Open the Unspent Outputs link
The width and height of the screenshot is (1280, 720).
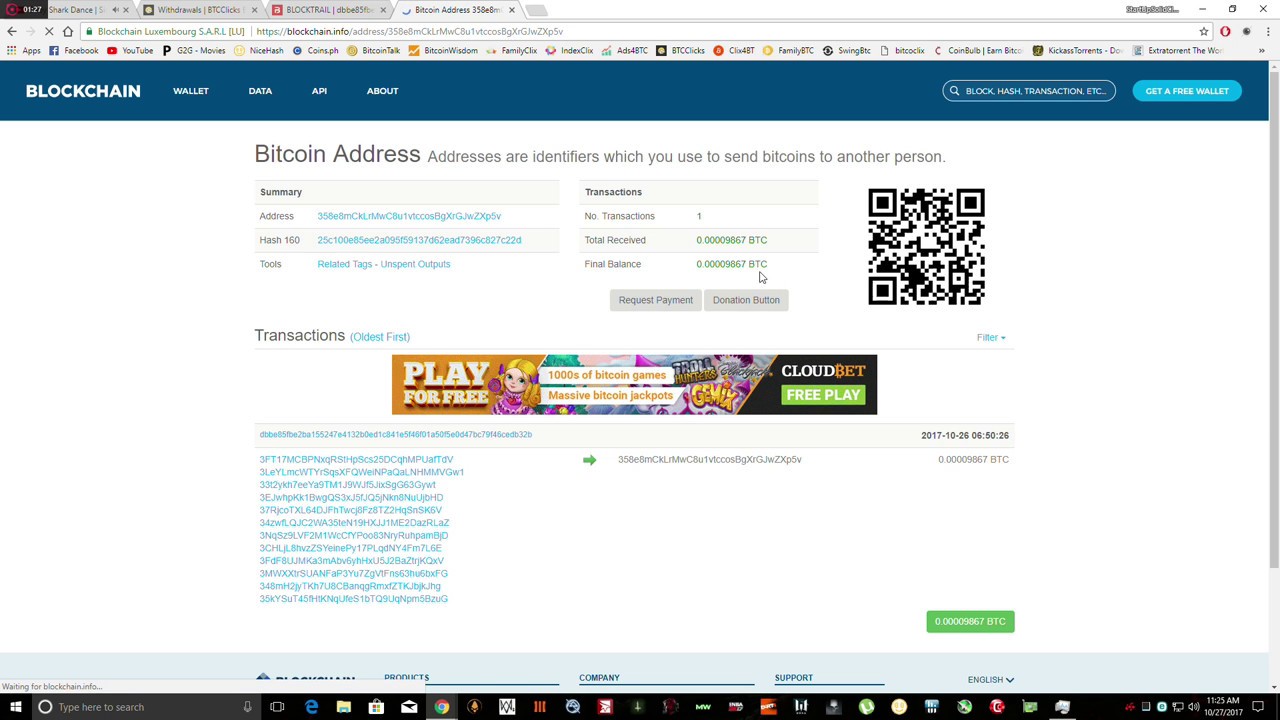[415, 264]
